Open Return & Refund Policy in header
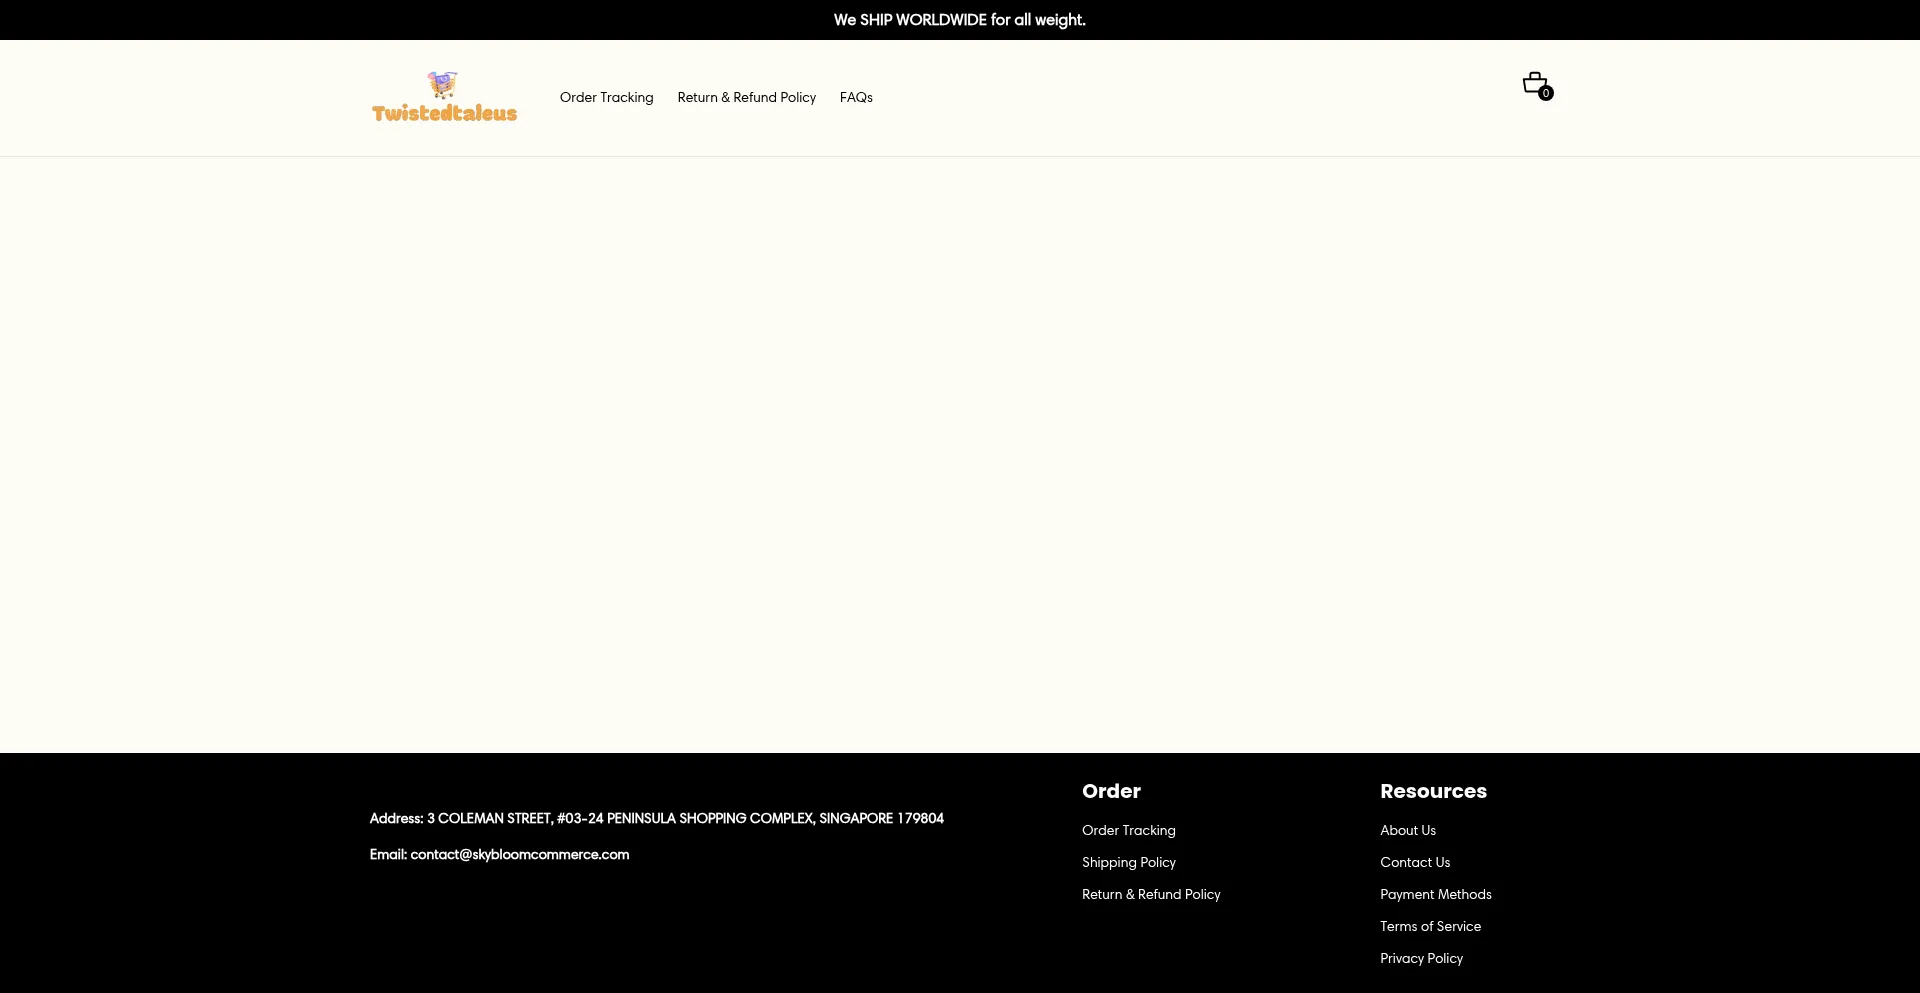Viewport: 1920px width, 993px height. pyautogui.click(x=746, y=97)
